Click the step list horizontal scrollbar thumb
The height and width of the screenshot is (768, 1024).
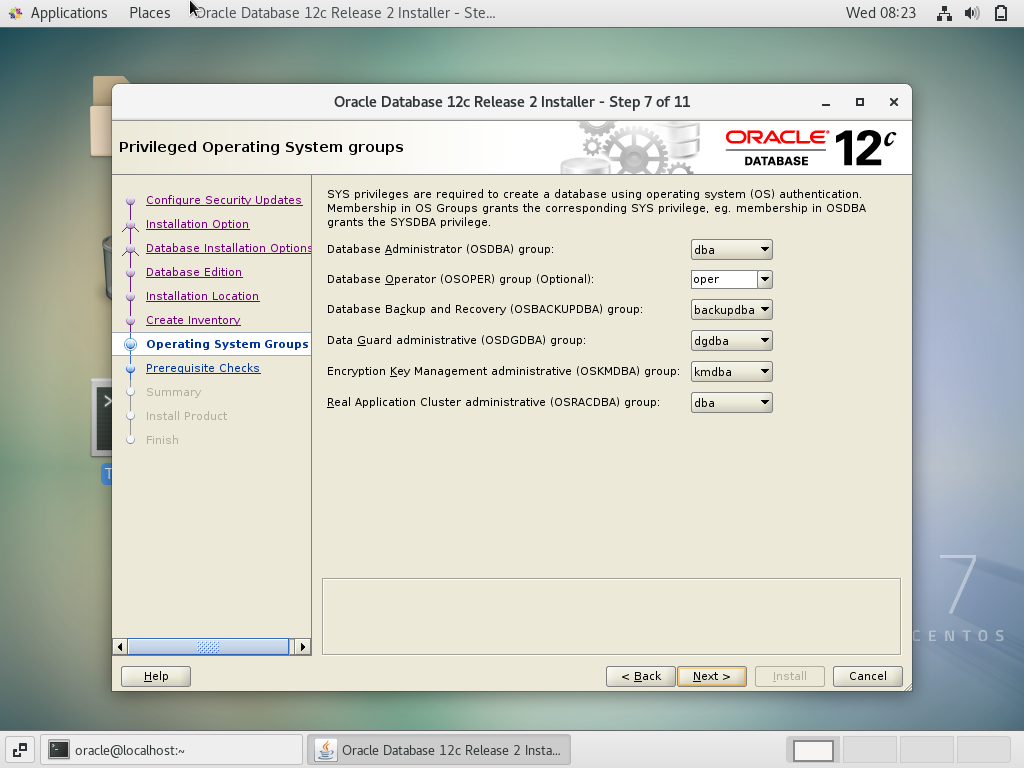click(208, 647)
